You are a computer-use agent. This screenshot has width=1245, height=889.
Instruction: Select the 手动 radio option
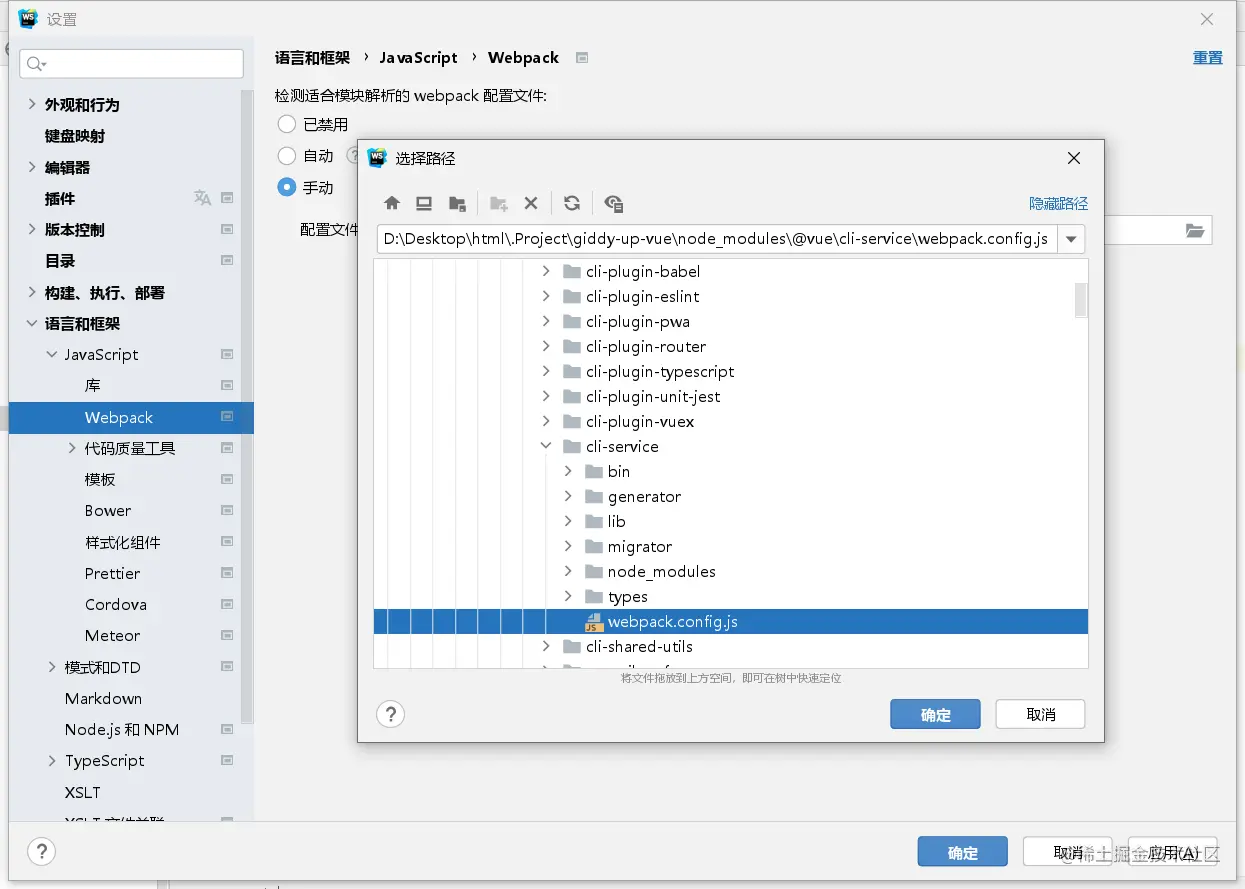pos(287,187)
